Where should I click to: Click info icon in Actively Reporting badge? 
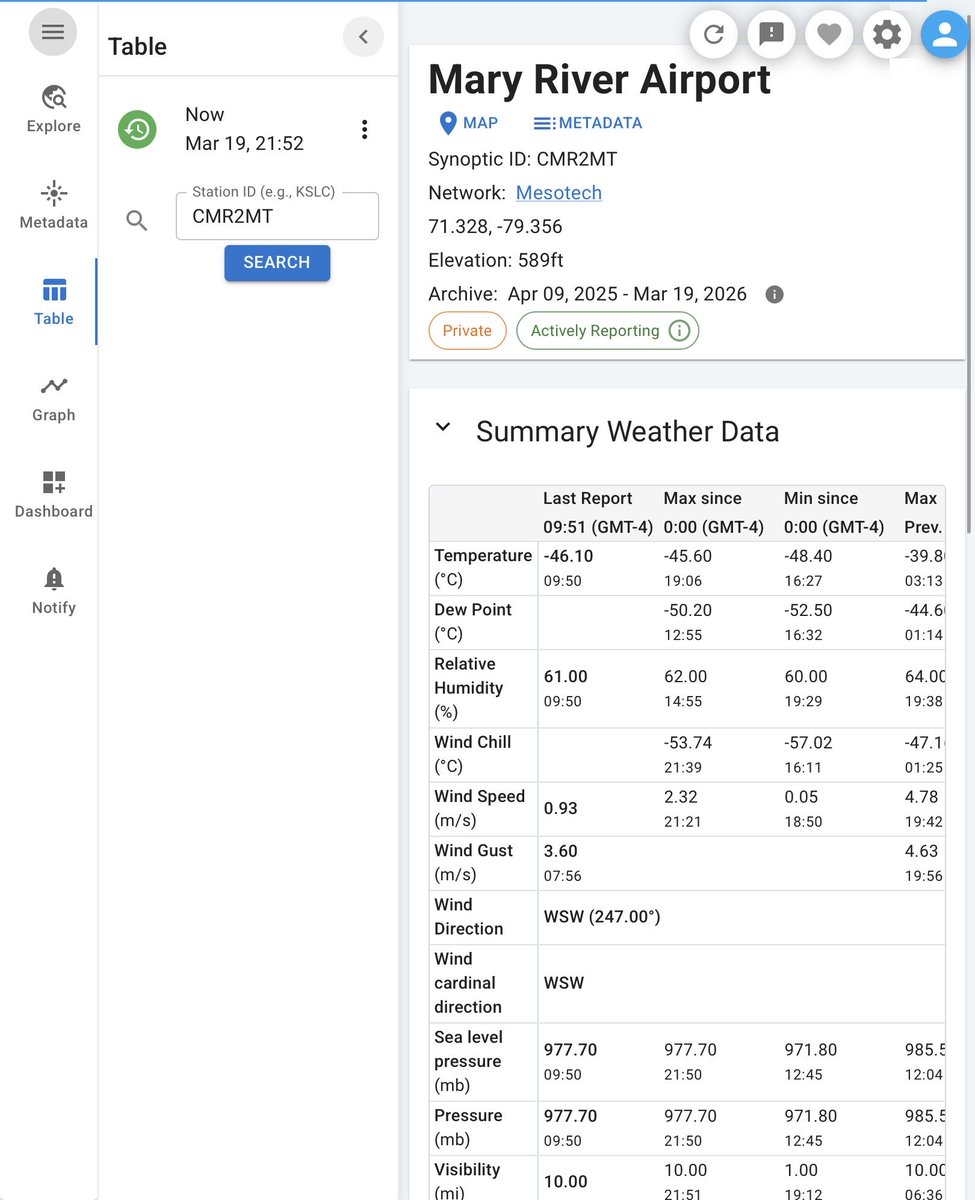679,331
